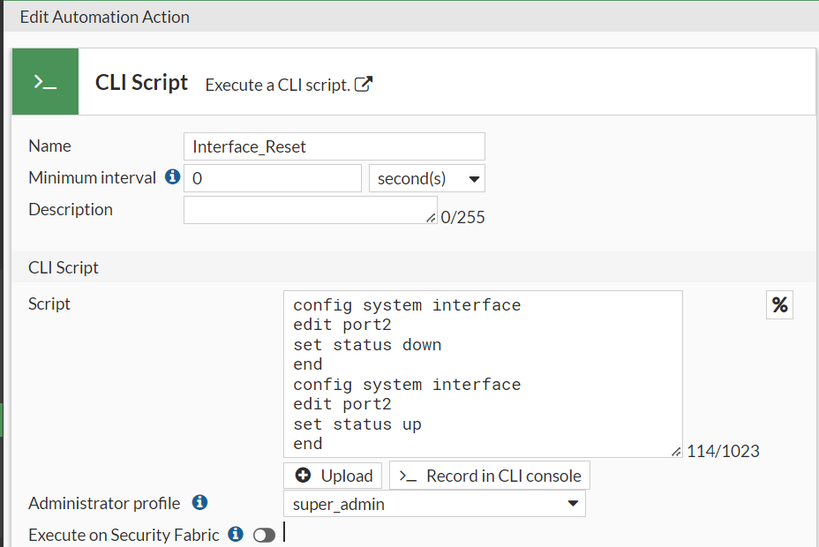The image size is (819, 547).
Task: Click the Edit Automation Action title bar
Action: [x=104, y=17]
